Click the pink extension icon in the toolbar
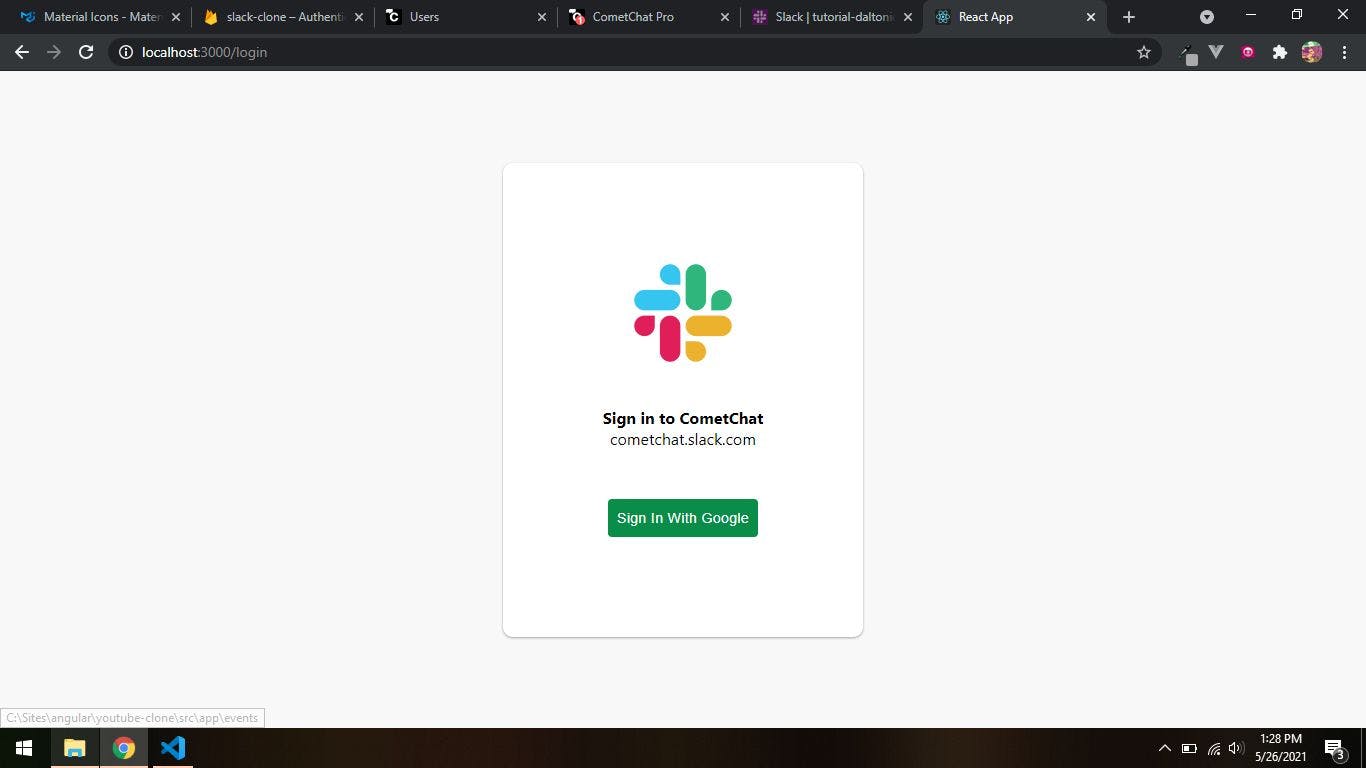Viewport: 1366px width, 768px height. pyautogui.click(x=1247, y=52)
